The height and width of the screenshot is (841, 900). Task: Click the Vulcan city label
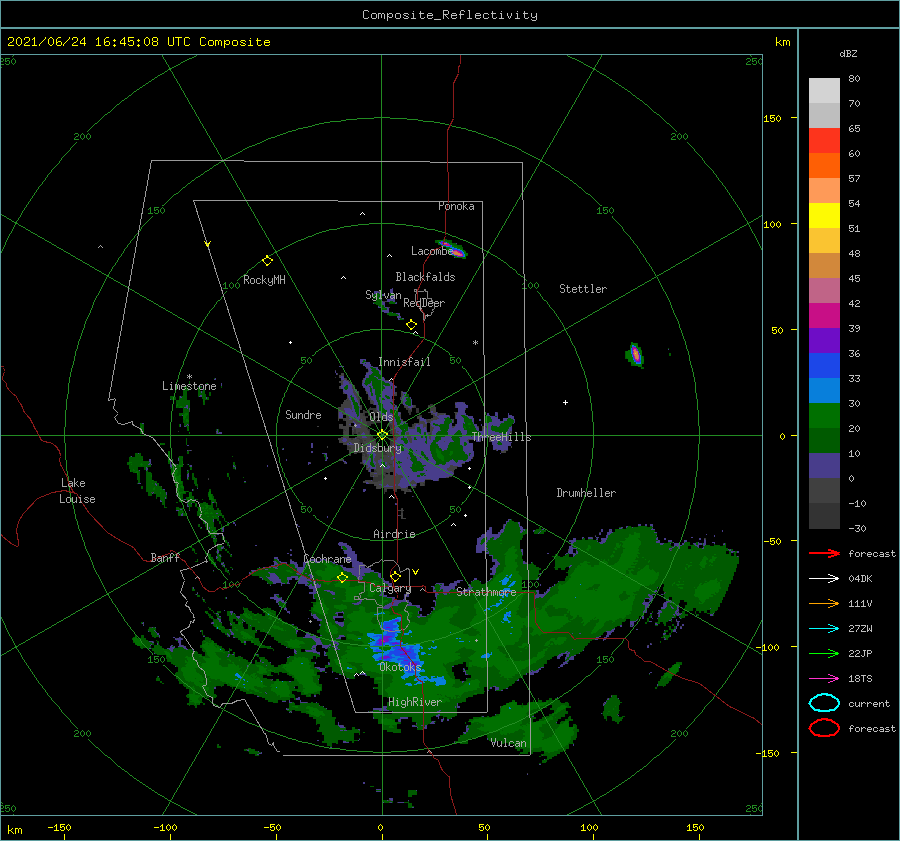coord(509,743)
